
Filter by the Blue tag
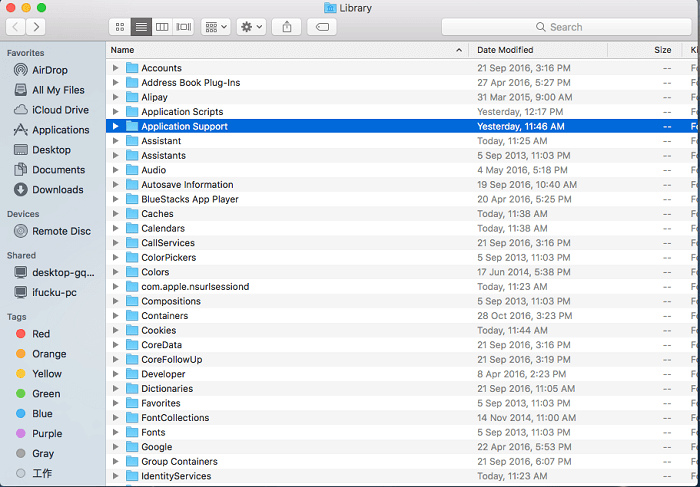(x=42, y=414)
